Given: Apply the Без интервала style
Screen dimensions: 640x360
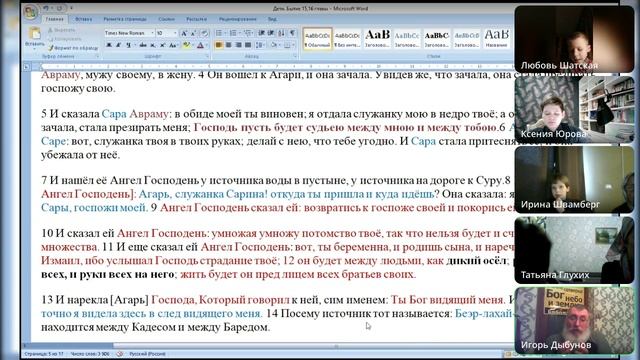Looking at the screenshot, I should pyautogui.click(x=347, y=39).
